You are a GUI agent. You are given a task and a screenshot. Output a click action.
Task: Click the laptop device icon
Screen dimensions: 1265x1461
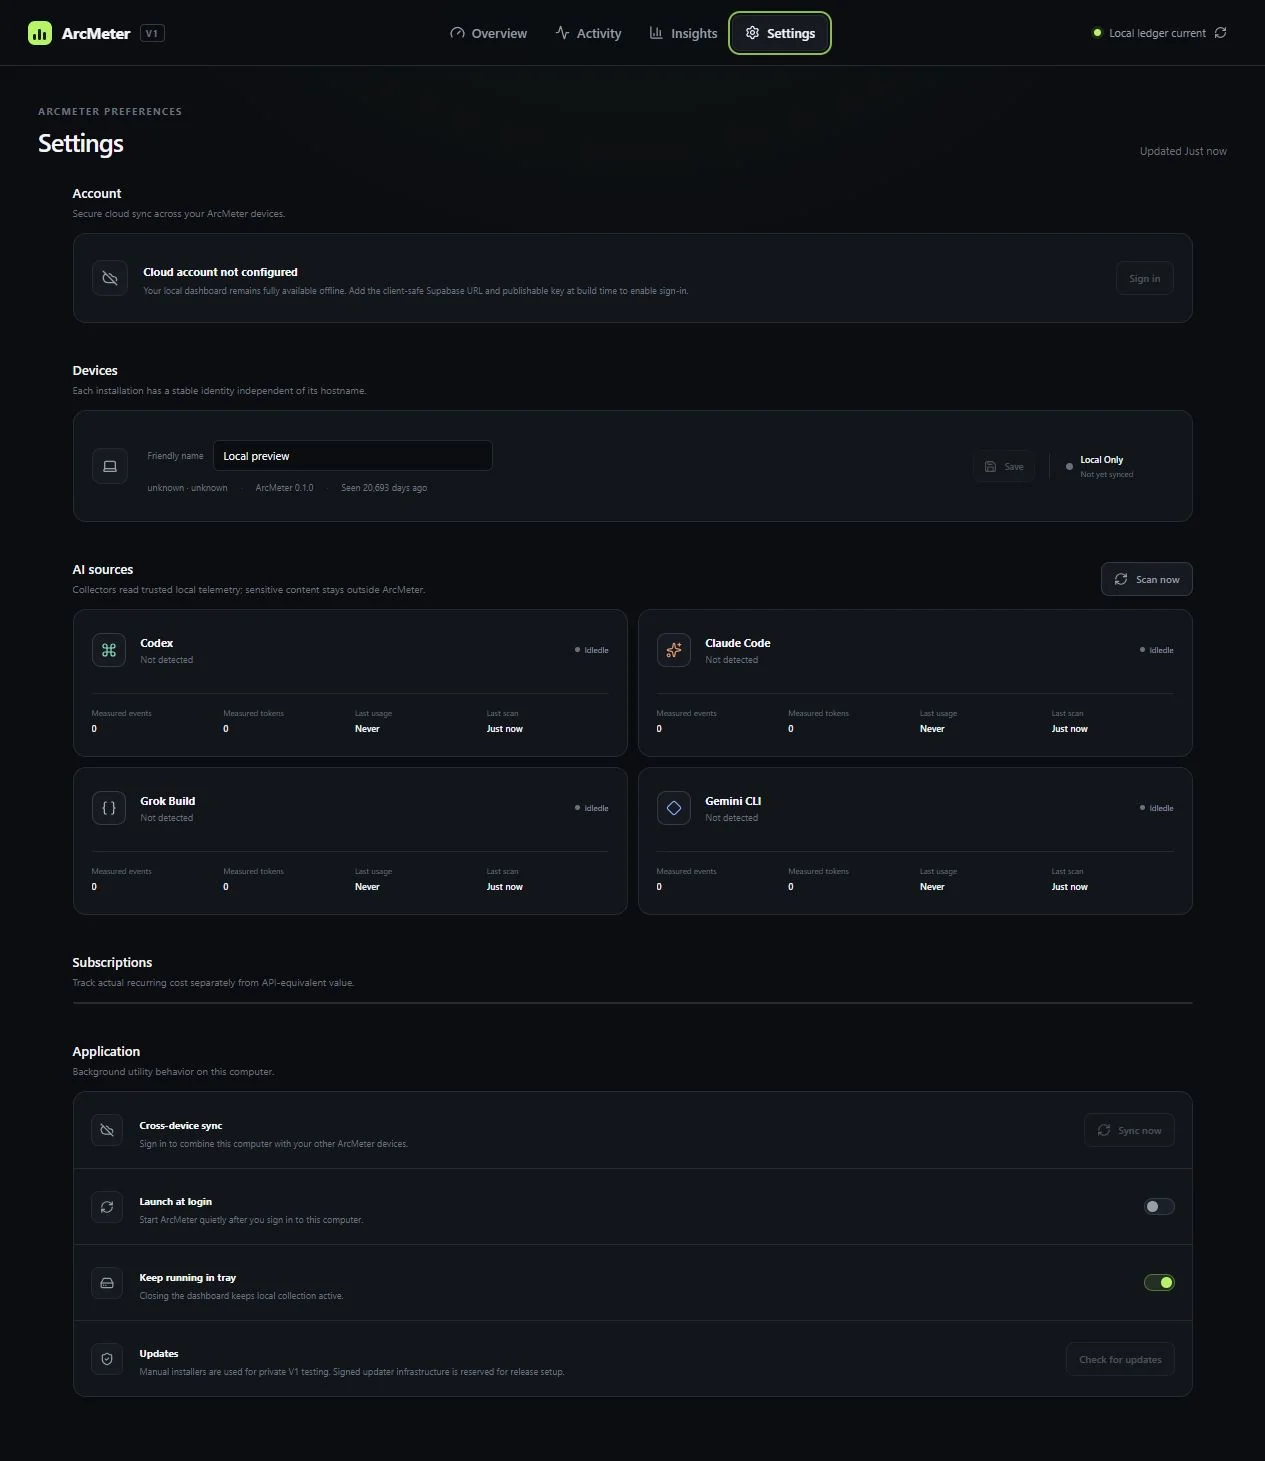pyautogui.click(x=110, y=466)
